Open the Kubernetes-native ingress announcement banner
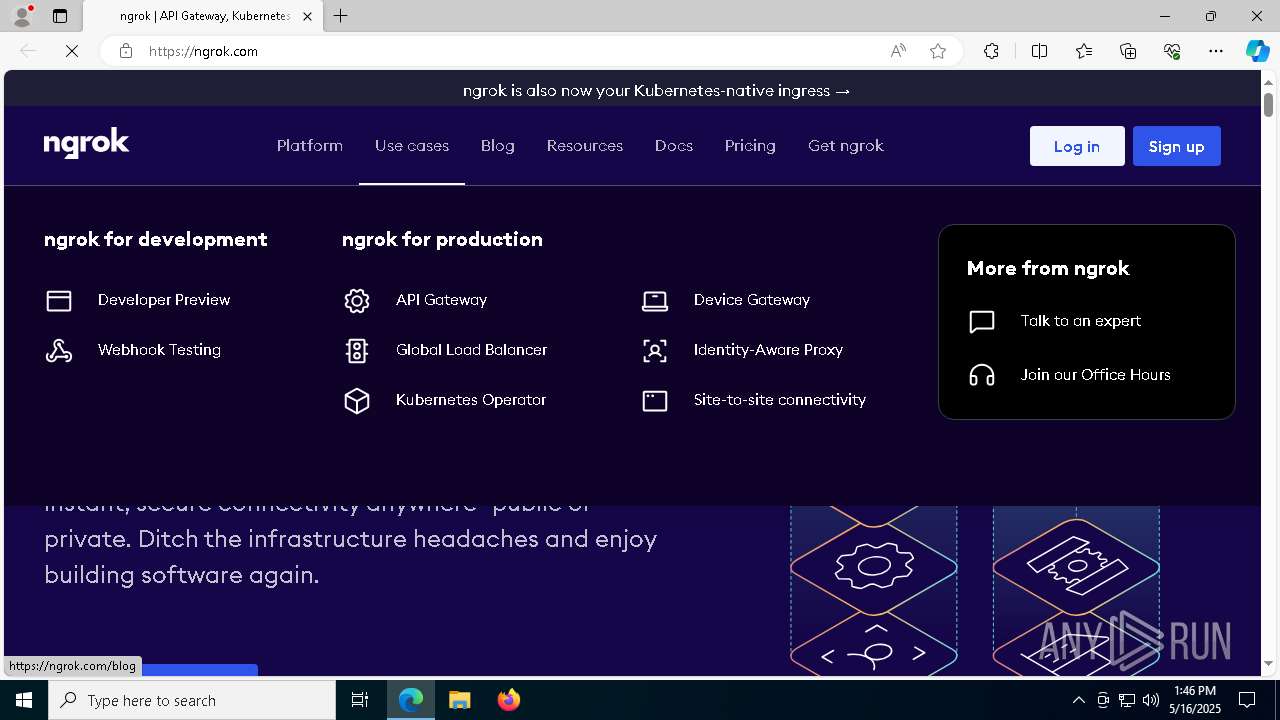 tap(657, 90)
